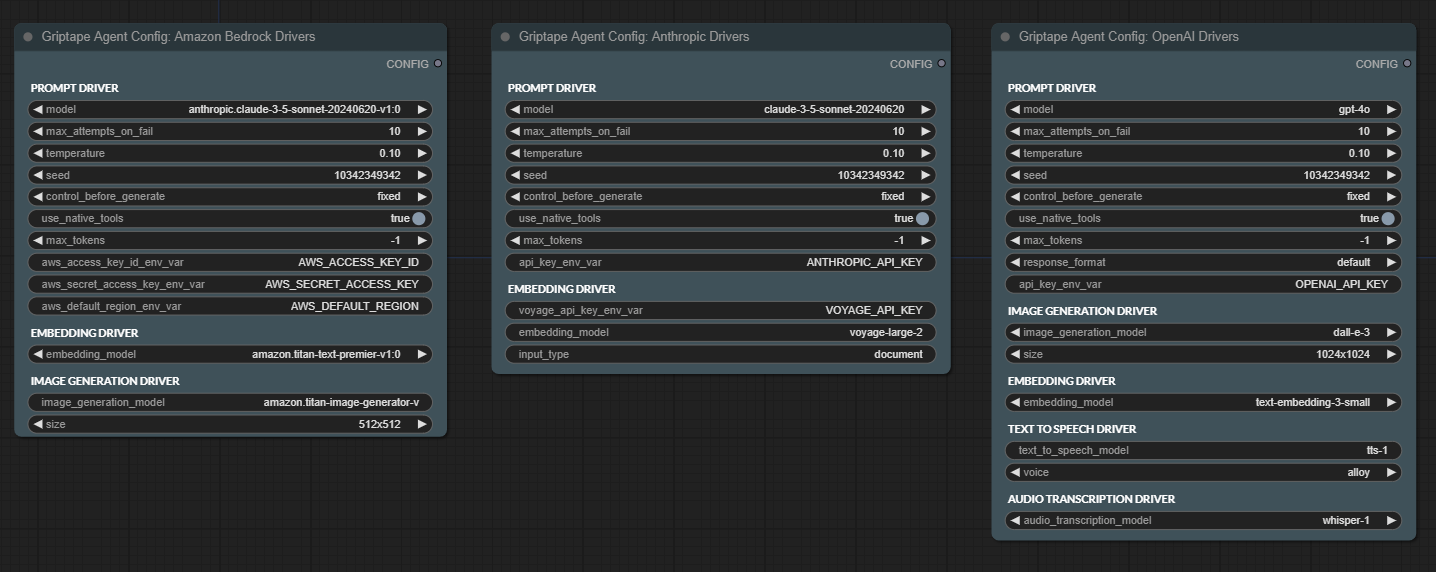Open control_before_generate option in Anthropic node
Screen dimensions: 1436x572
coord(721,197)
